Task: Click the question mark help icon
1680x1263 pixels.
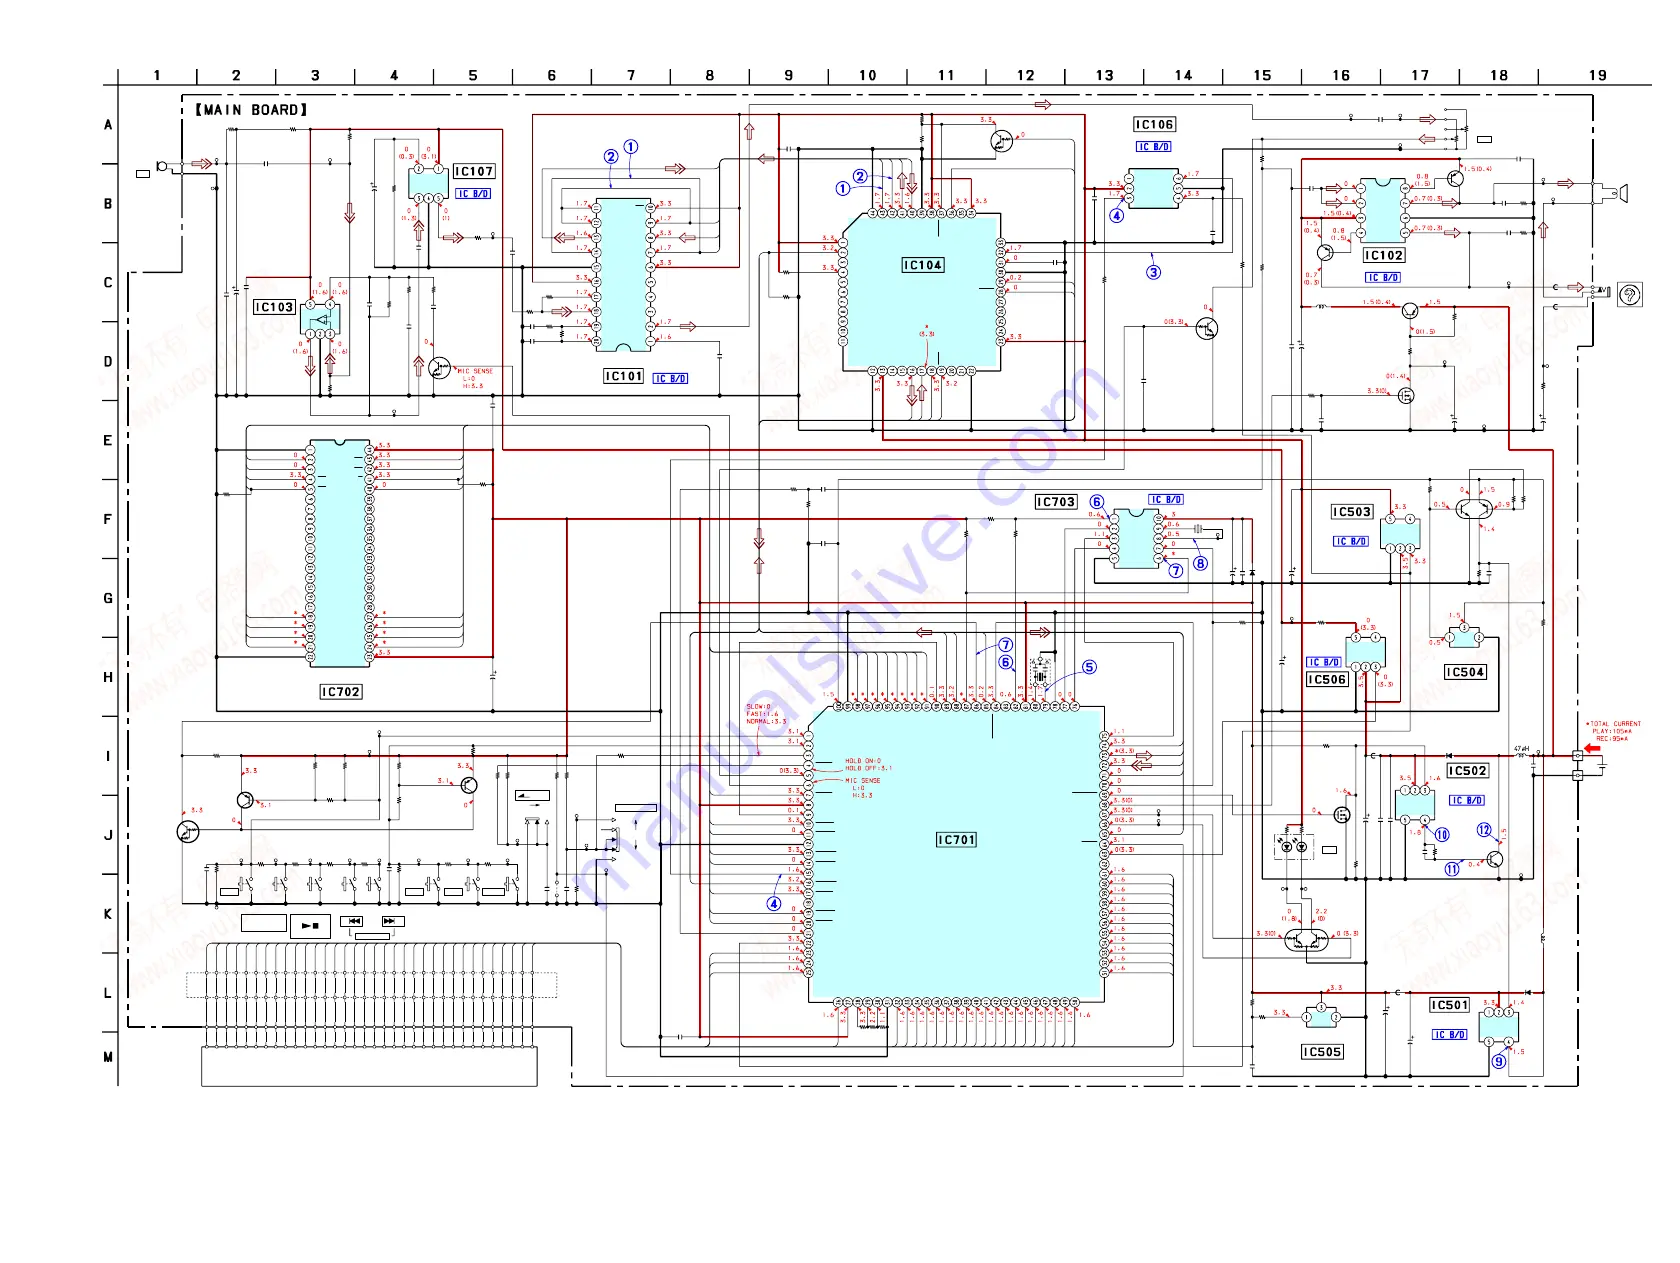Action: [x=1629, y=295]
